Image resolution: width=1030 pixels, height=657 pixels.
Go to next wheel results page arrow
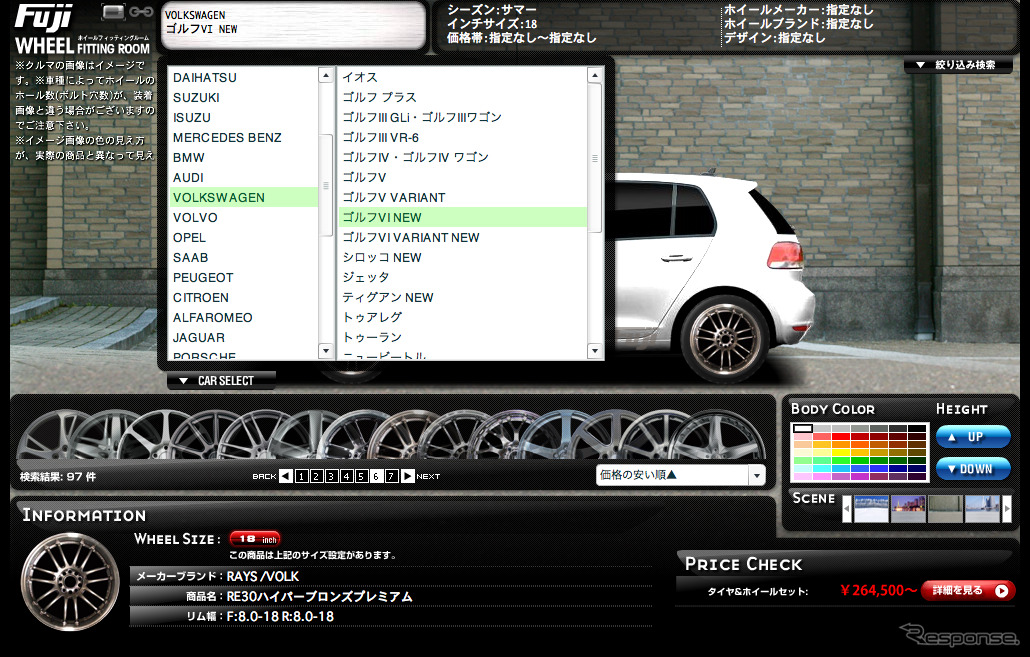coord(408,476)
